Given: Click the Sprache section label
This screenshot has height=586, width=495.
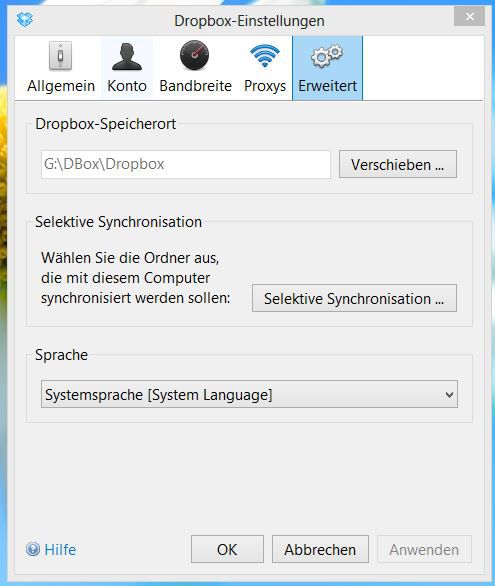Looking at the screenshot, I should 61,355.
